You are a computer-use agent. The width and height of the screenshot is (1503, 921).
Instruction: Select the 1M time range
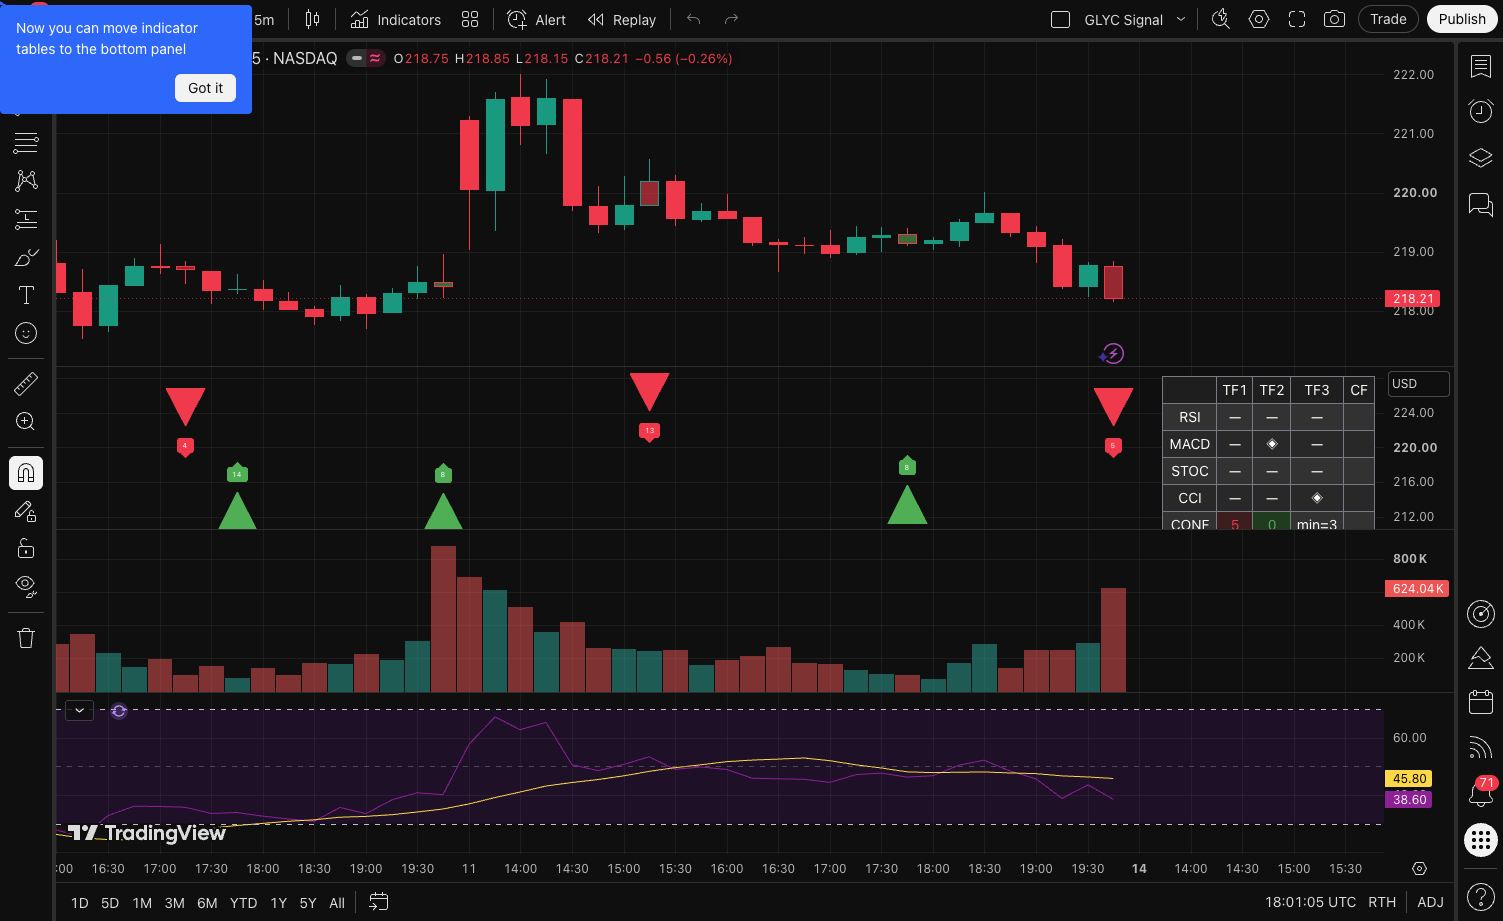142,902
